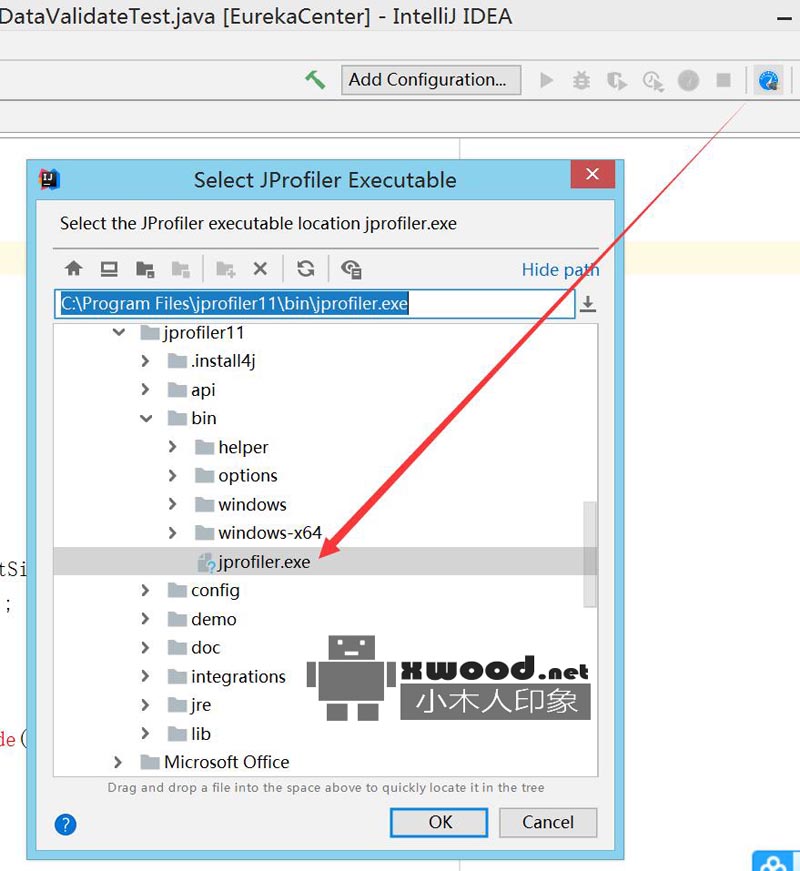Click the blue JProfiler toolbar icon
The width and height of the screenshot is (800, 871).
coord(768,81)
